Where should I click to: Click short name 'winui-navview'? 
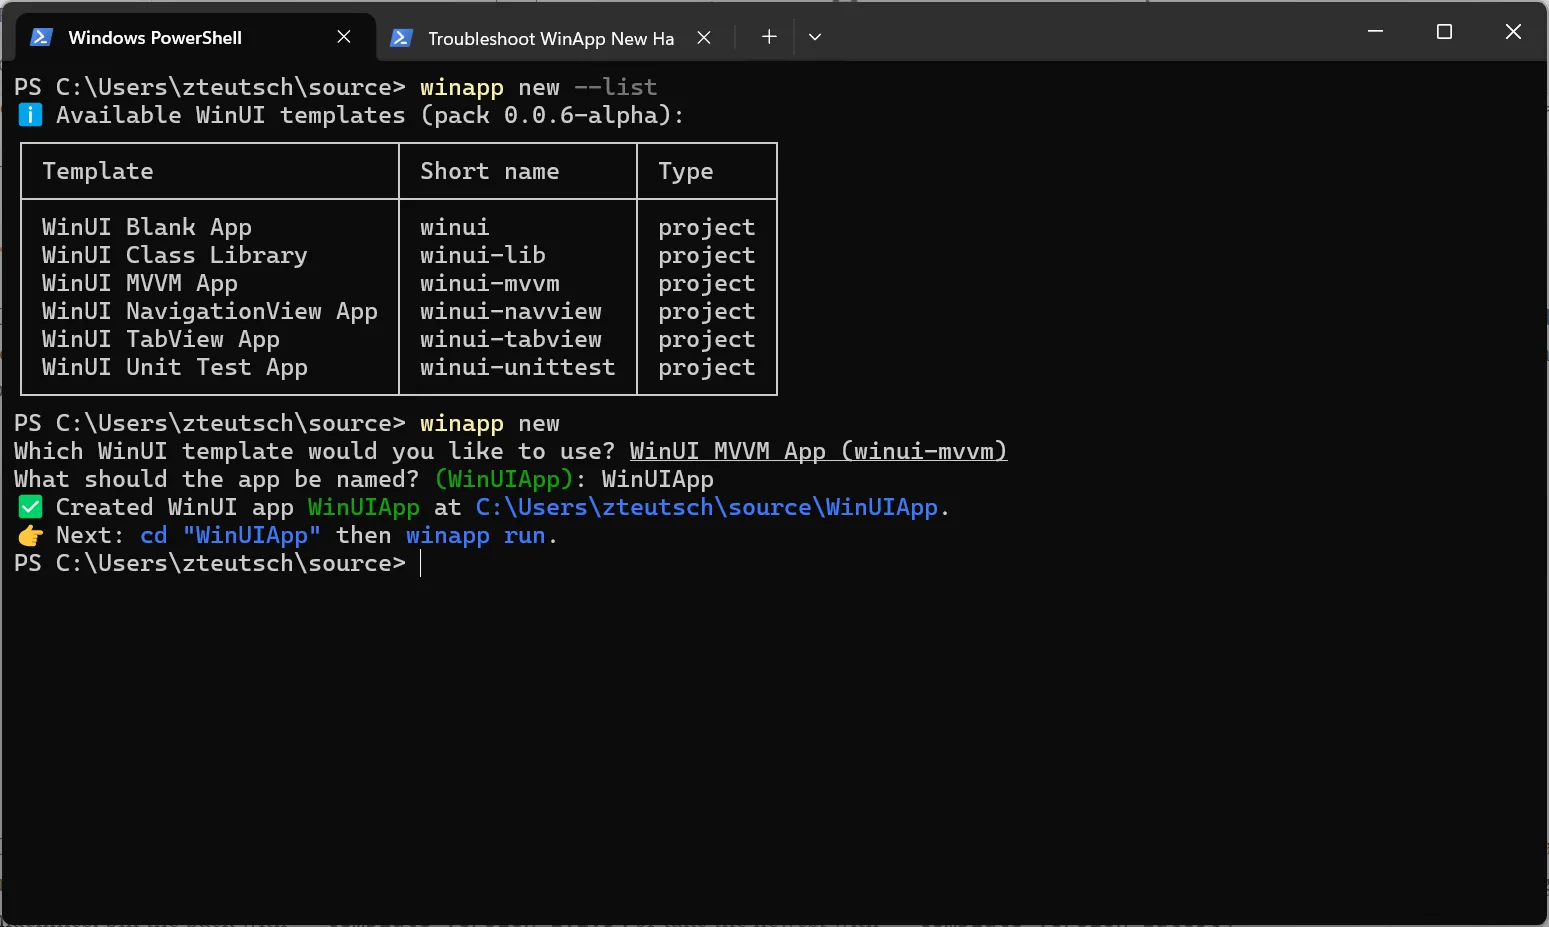pos(510,311)
